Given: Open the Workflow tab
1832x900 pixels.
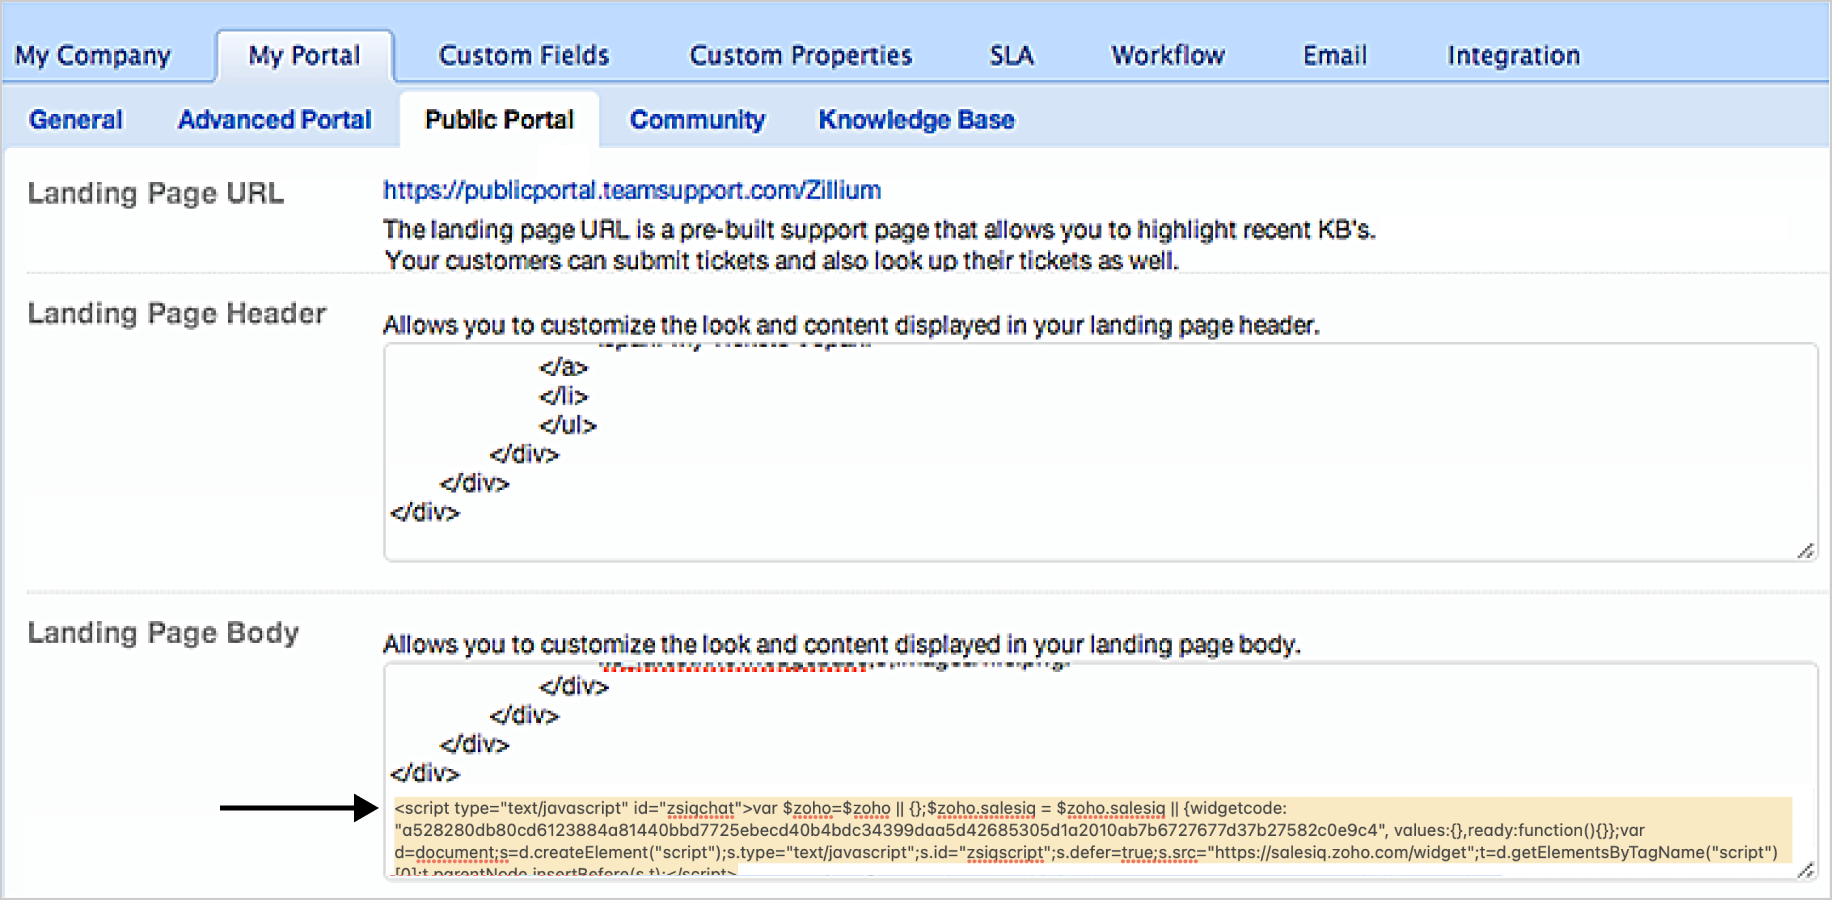Looking at the screenshot, I should click(x=1168, y=55).
